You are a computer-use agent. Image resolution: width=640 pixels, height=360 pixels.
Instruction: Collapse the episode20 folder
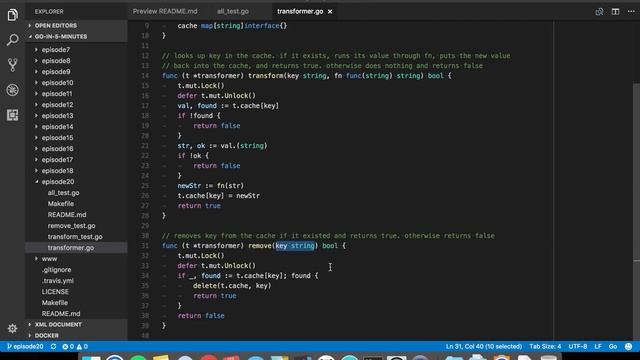click(76, 182)
